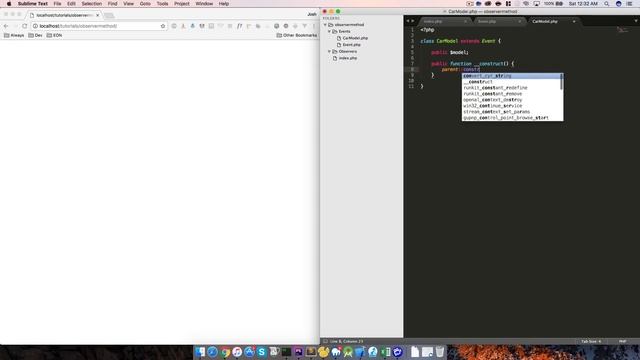Open the Always bookmarks folder
This screenshot has width=640, height=360.
click(14, 36)
